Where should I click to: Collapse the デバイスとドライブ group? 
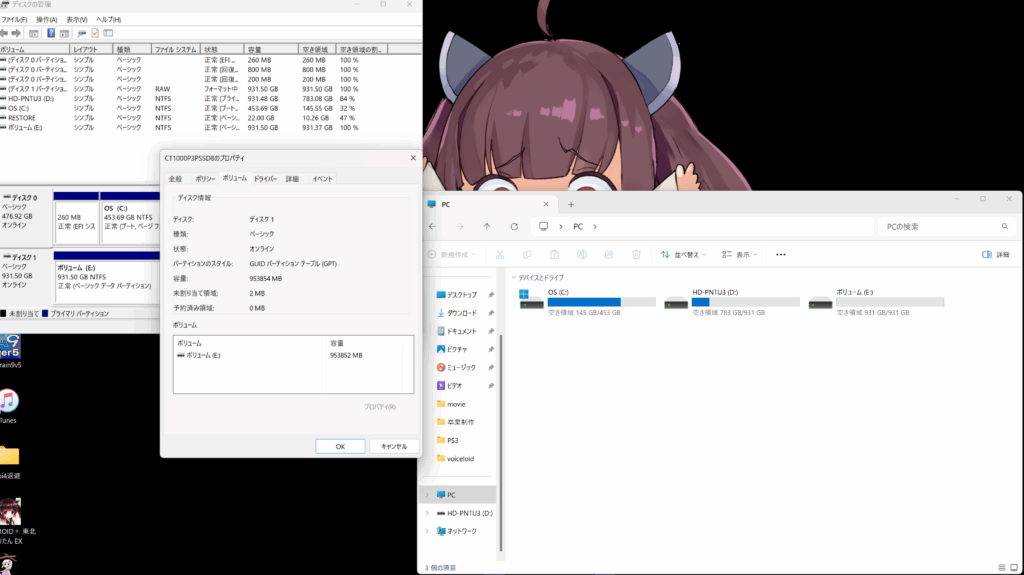[514, 278]
